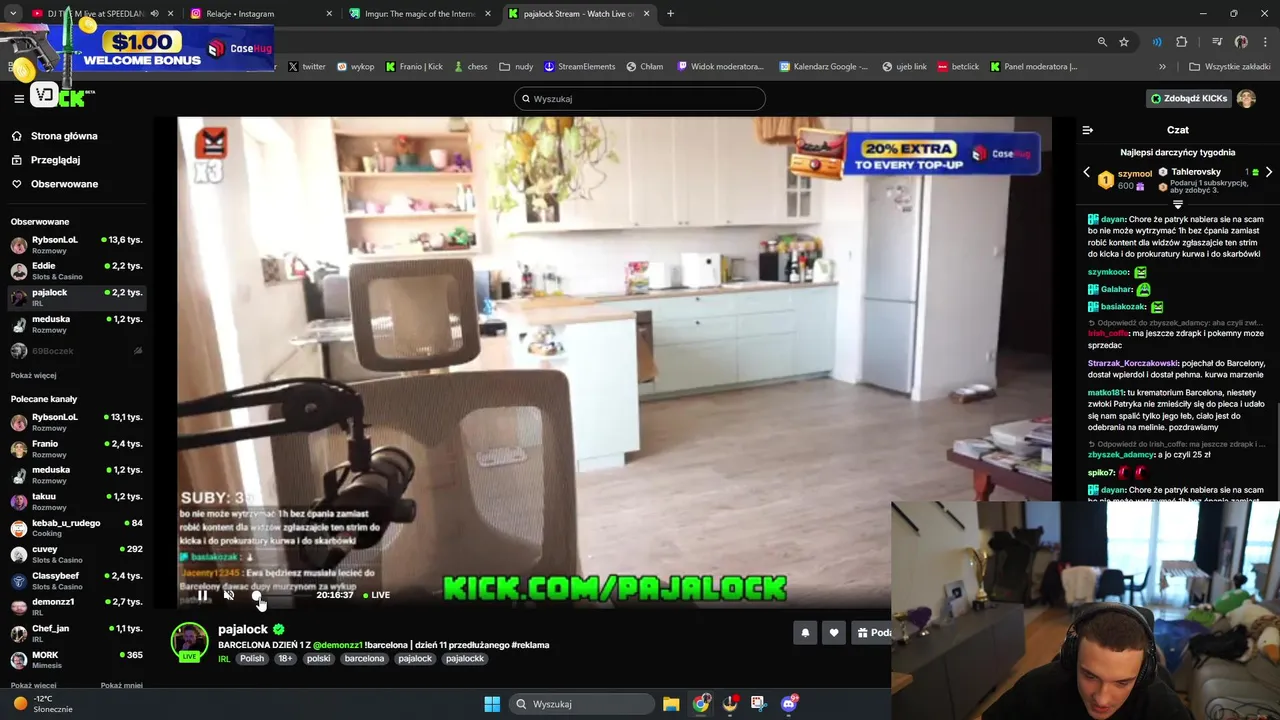Select the barcelona tag
This screenshot has width=1280, height=720.
(x=365, y=659)
